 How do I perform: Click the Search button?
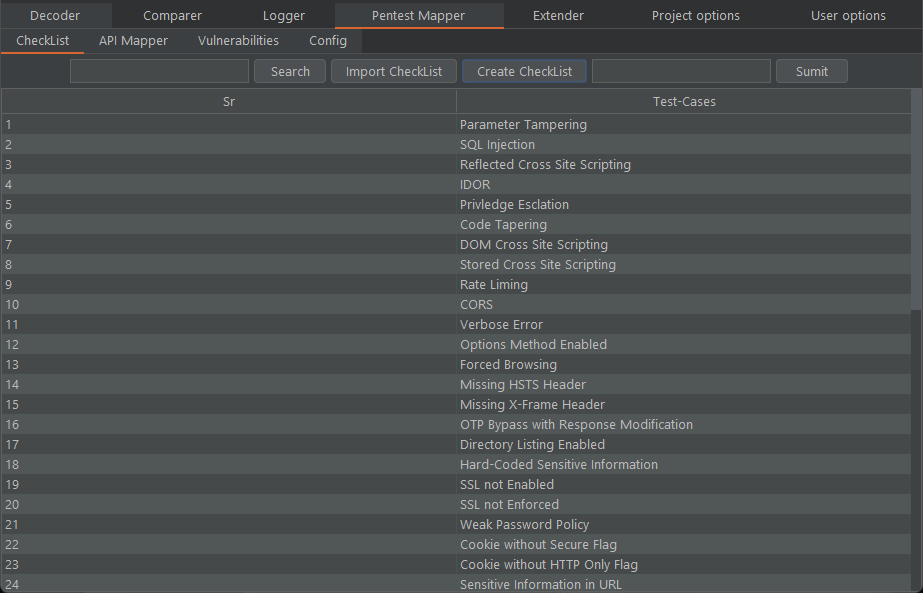(x=290, y=71)
